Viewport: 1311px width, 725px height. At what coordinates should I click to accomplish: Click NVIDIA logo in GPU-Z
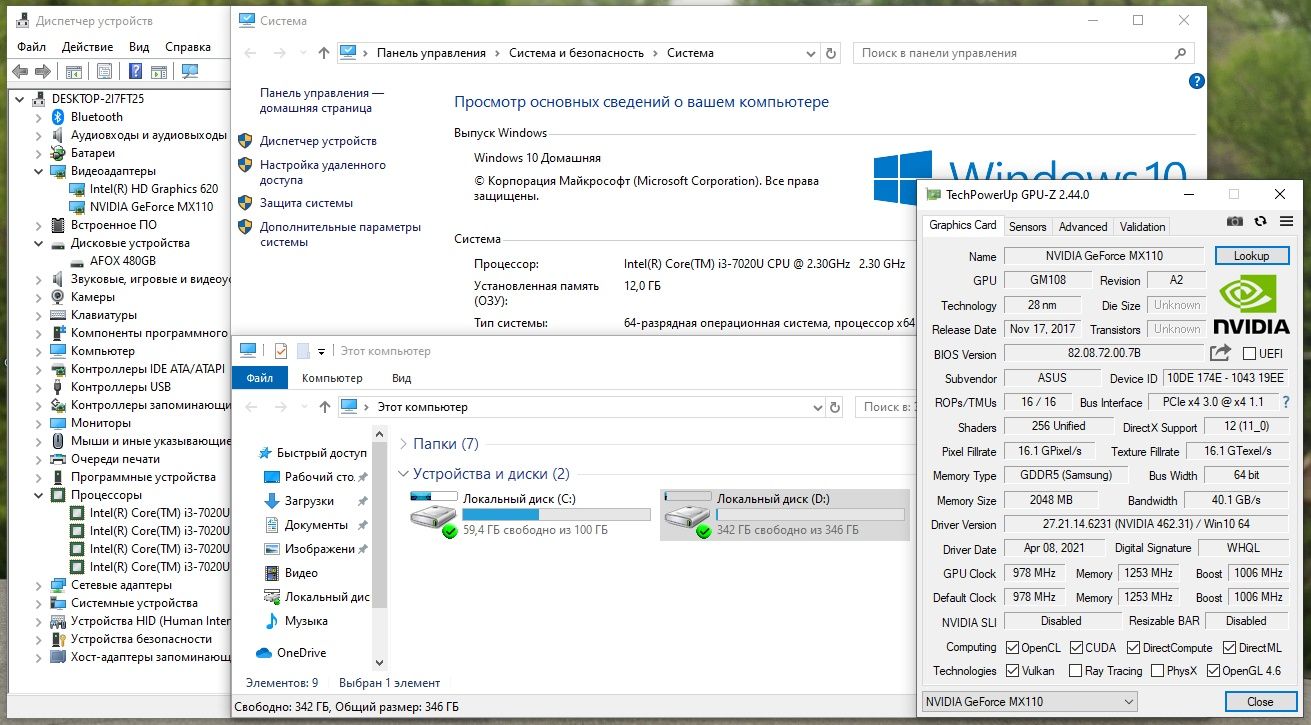pos(1251,304)
